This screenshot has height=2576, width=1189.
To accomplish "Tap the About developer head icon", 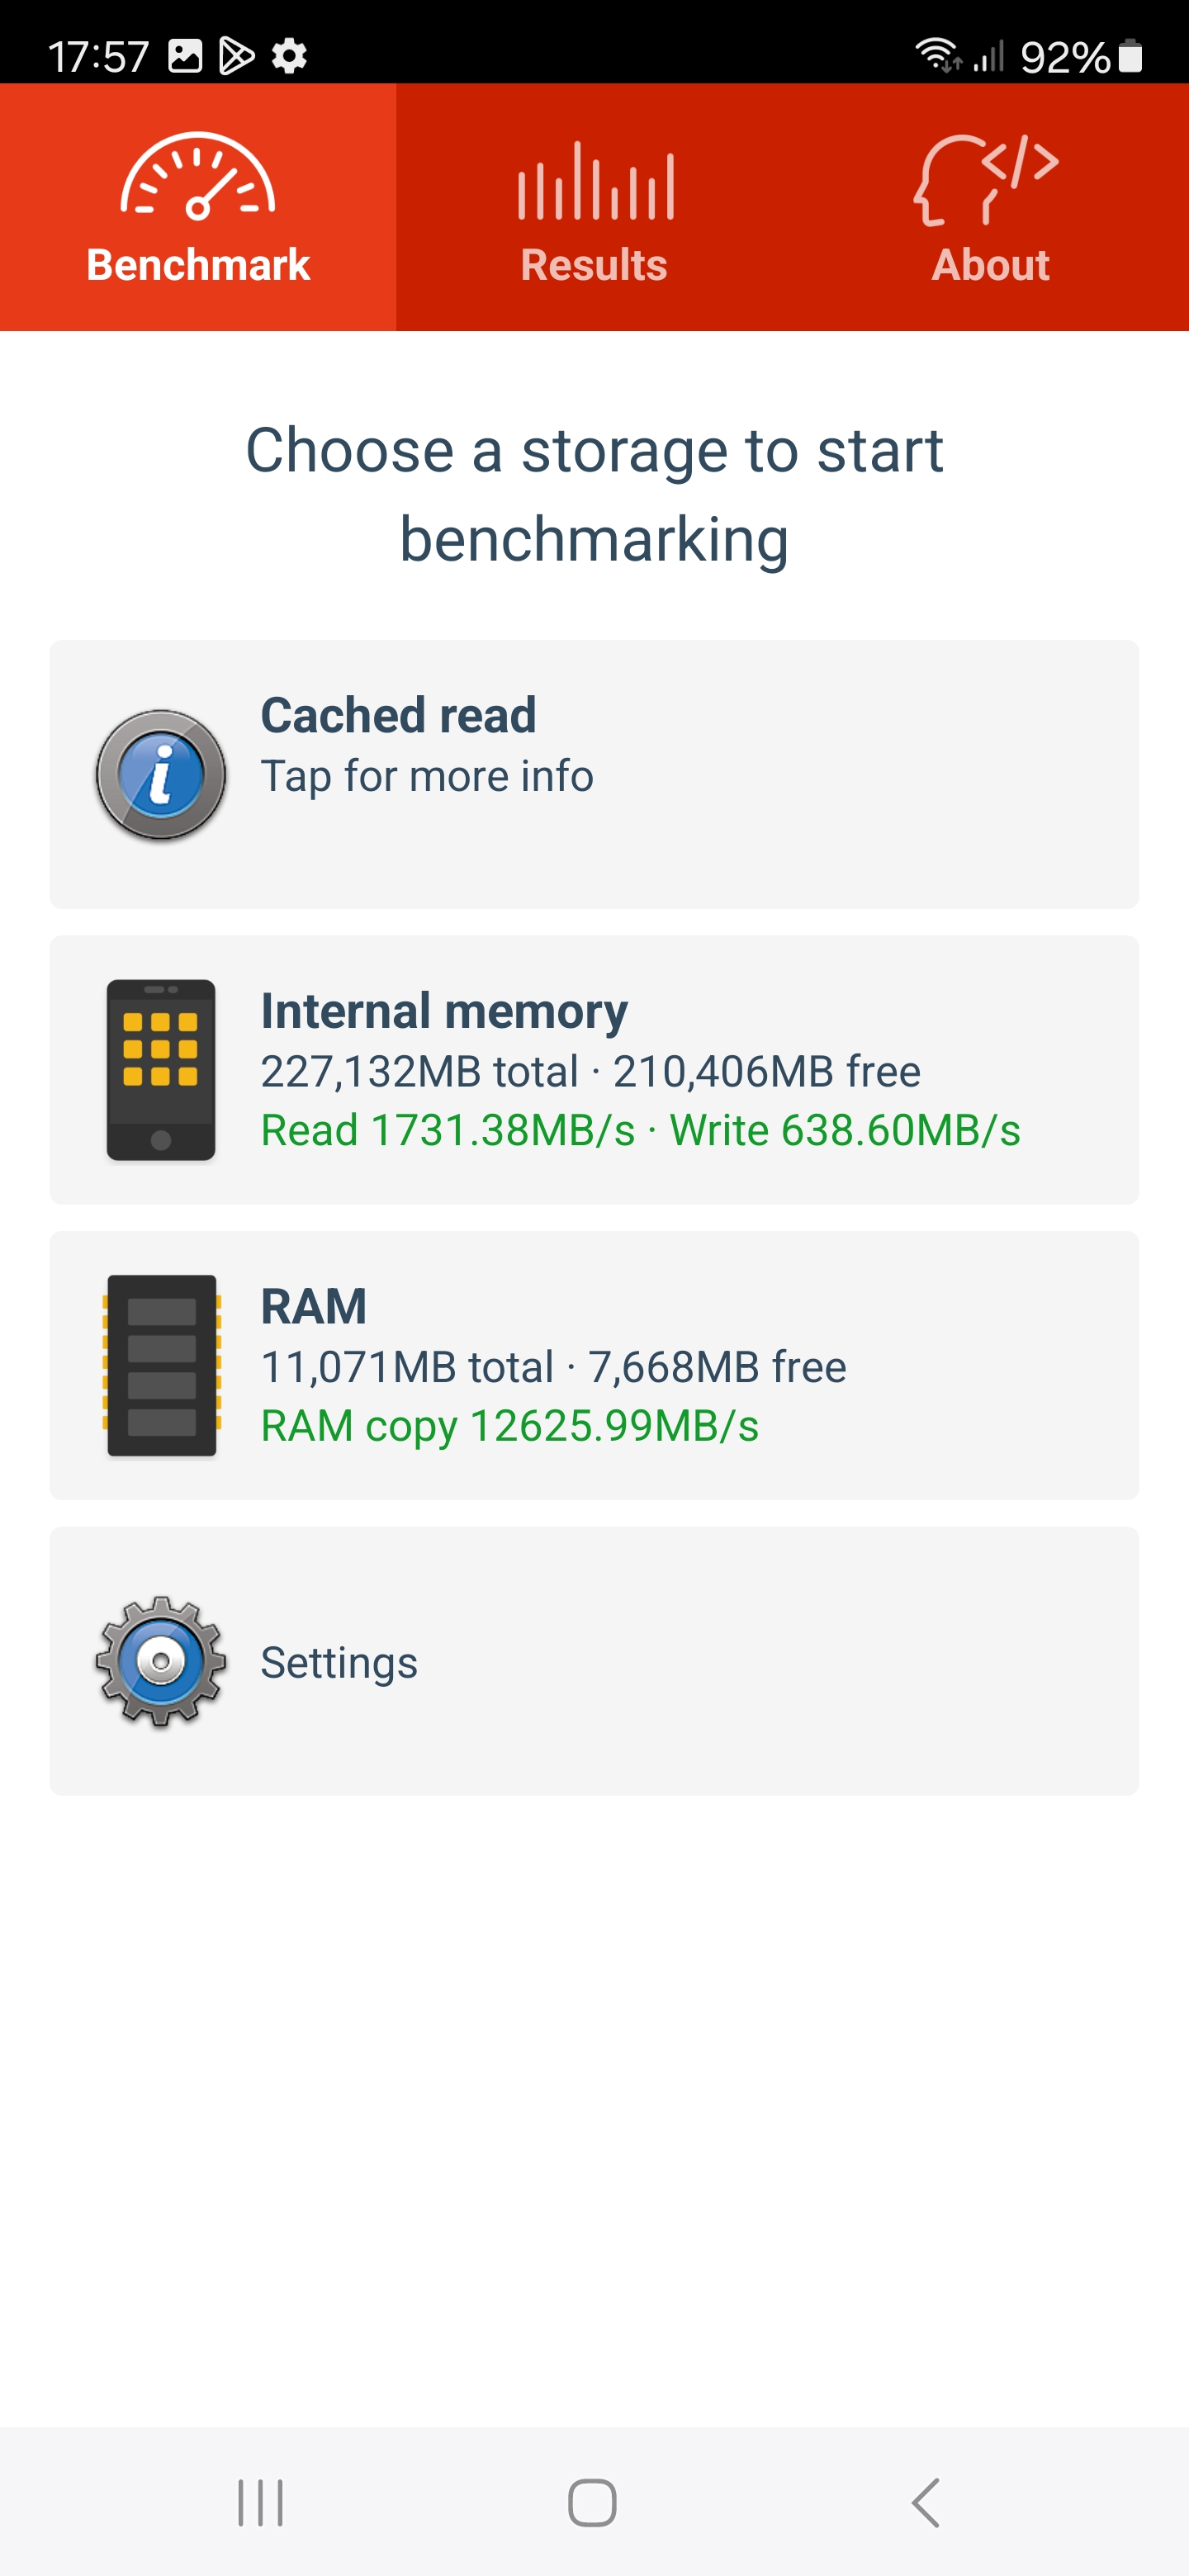I will point(987,180).
